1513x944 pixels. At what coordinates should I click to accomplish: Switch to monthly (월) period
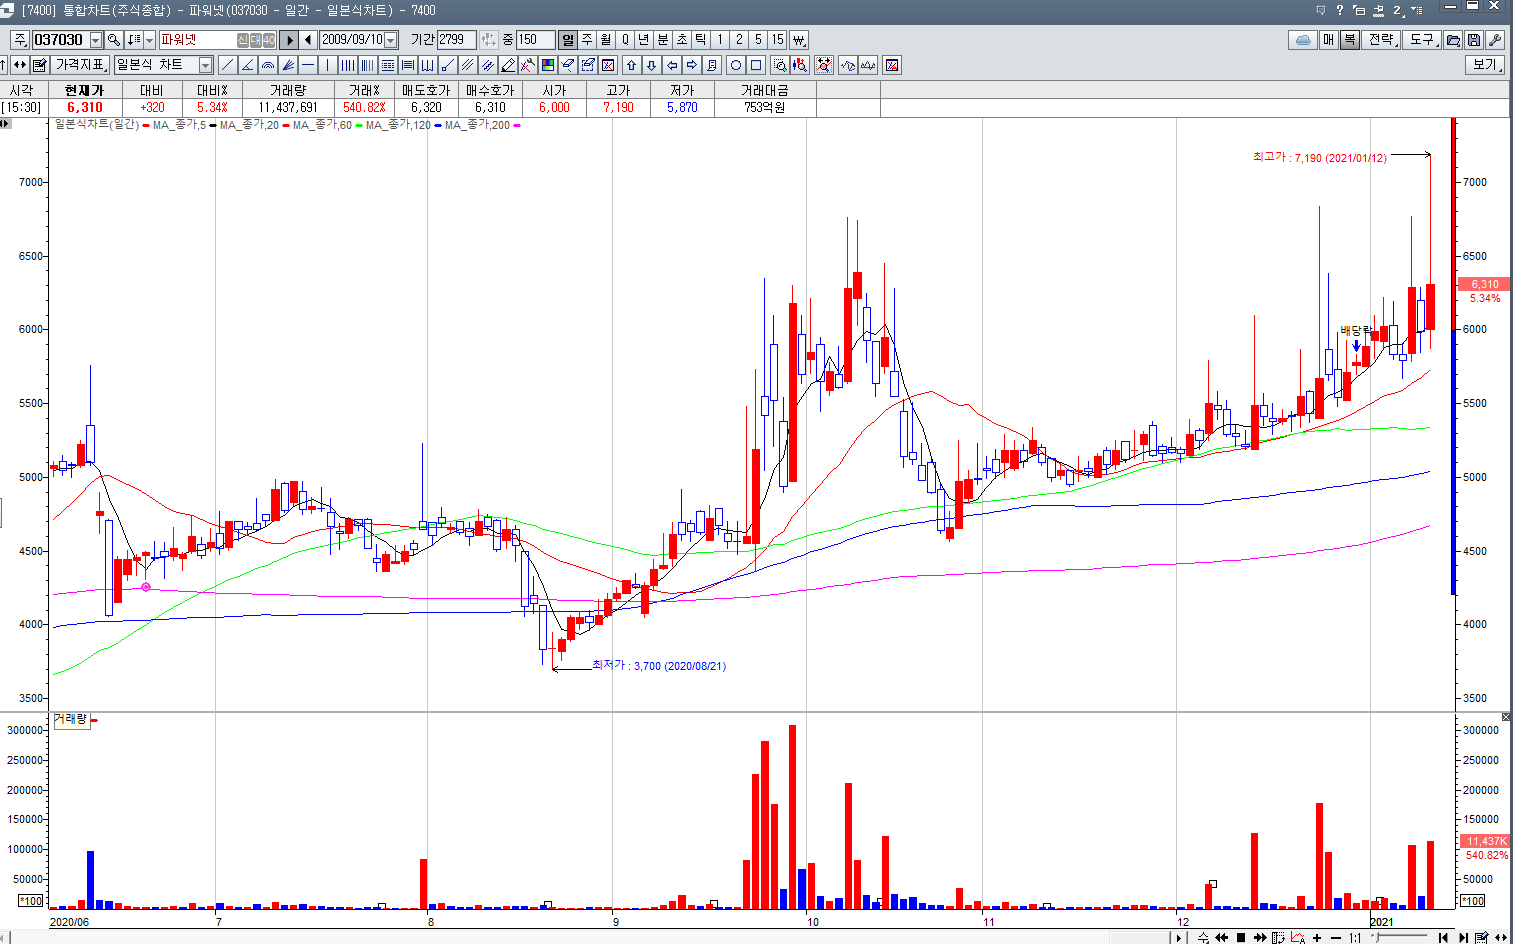click(606, 40)
